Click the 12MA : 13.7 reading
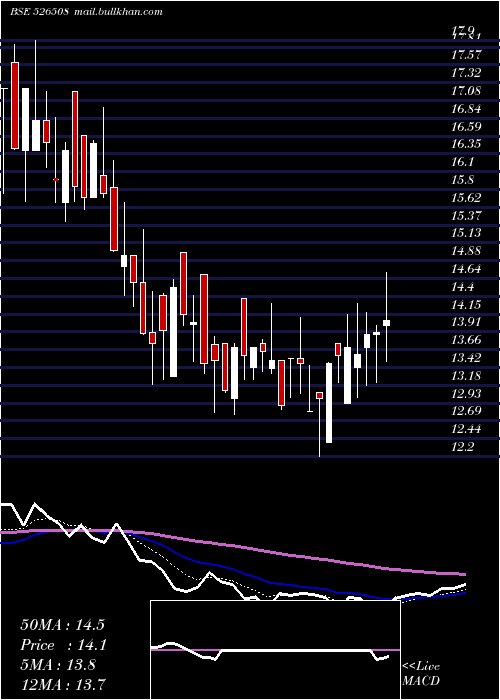 click(x=63, y=684)
